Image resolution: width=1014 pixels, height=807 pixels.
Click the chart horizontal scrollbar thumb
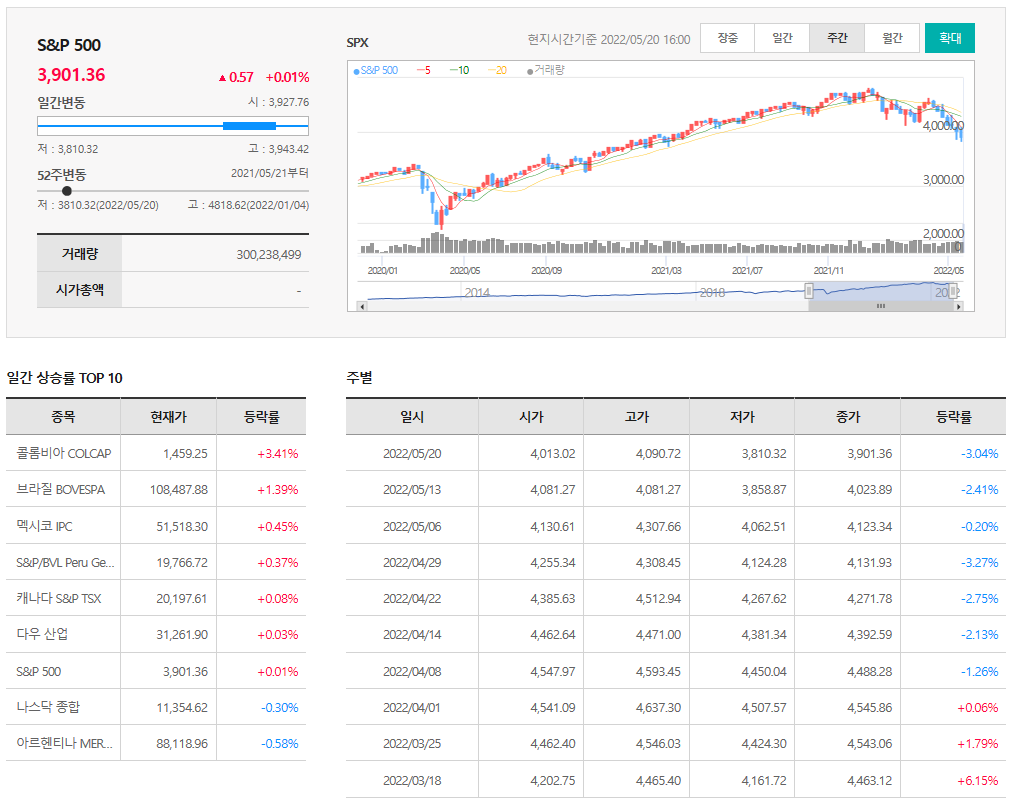(x=881, y=307)
